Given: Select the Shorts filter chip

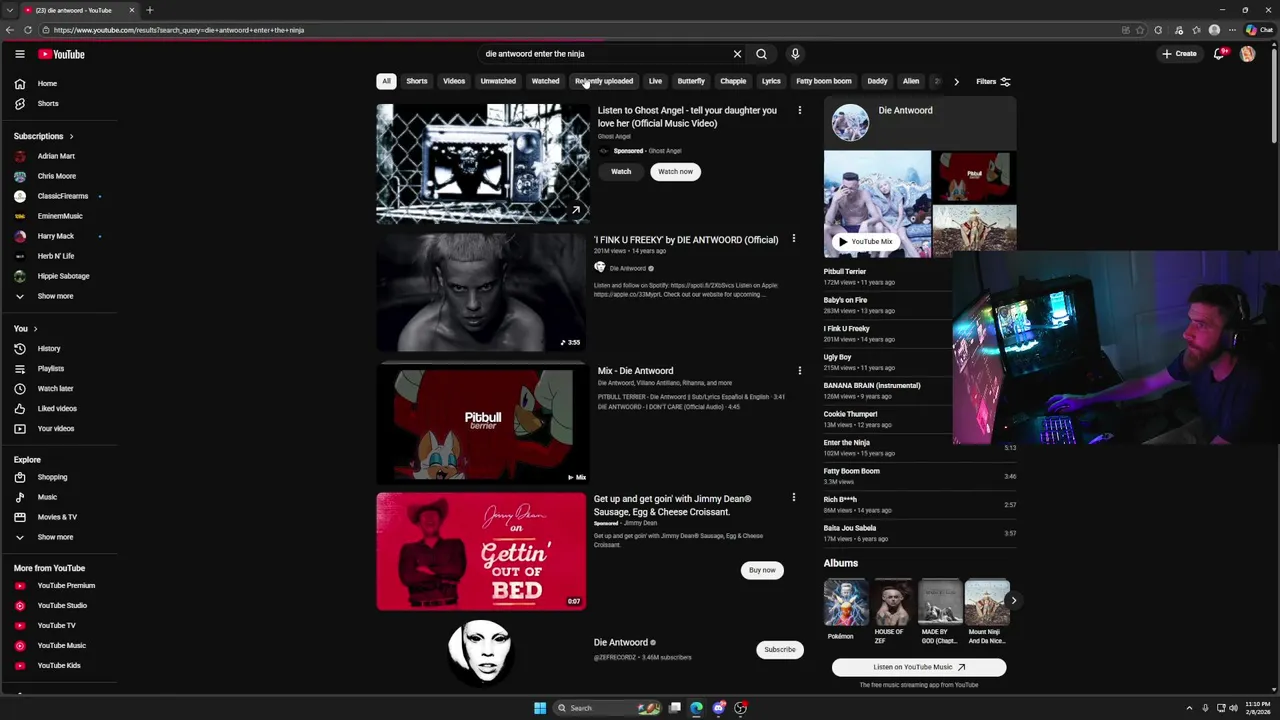Looking at the screenshot, I should tap(417, 81).
